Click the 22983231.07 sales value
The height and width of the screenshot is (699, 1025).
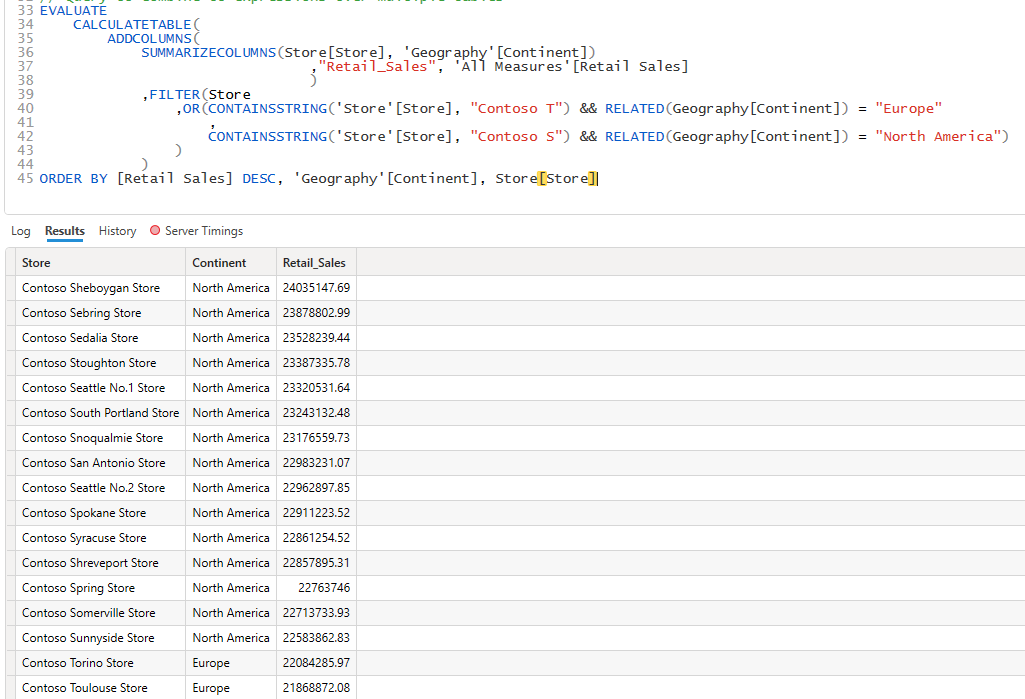pyautogui.click(x=316, y=463)
